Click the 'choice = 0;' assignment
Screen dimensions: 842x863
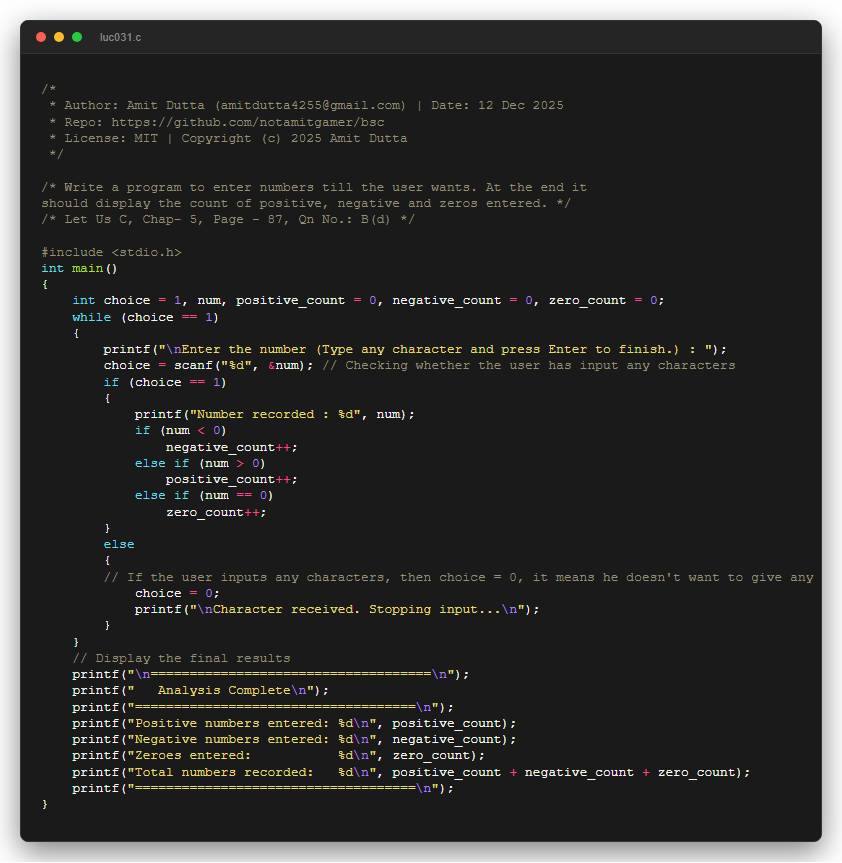click(177, 593)
